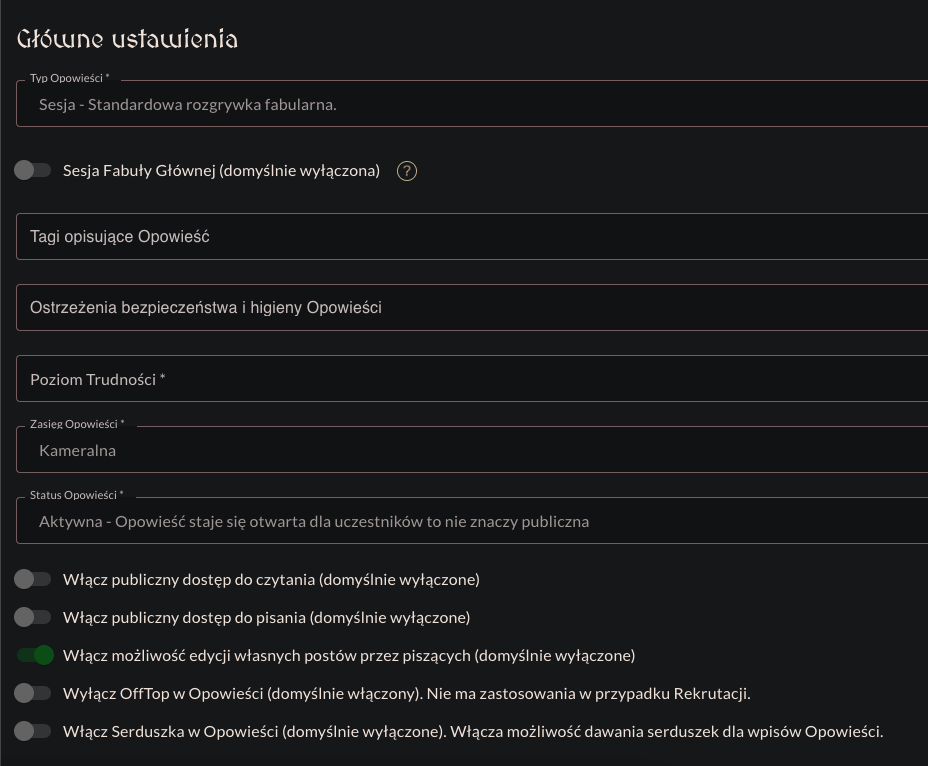The width and height of the screenshot is (928, 766).
Task: Open the Status Opowieści dropdown showing Aktywna
Action: pos(472,521)
